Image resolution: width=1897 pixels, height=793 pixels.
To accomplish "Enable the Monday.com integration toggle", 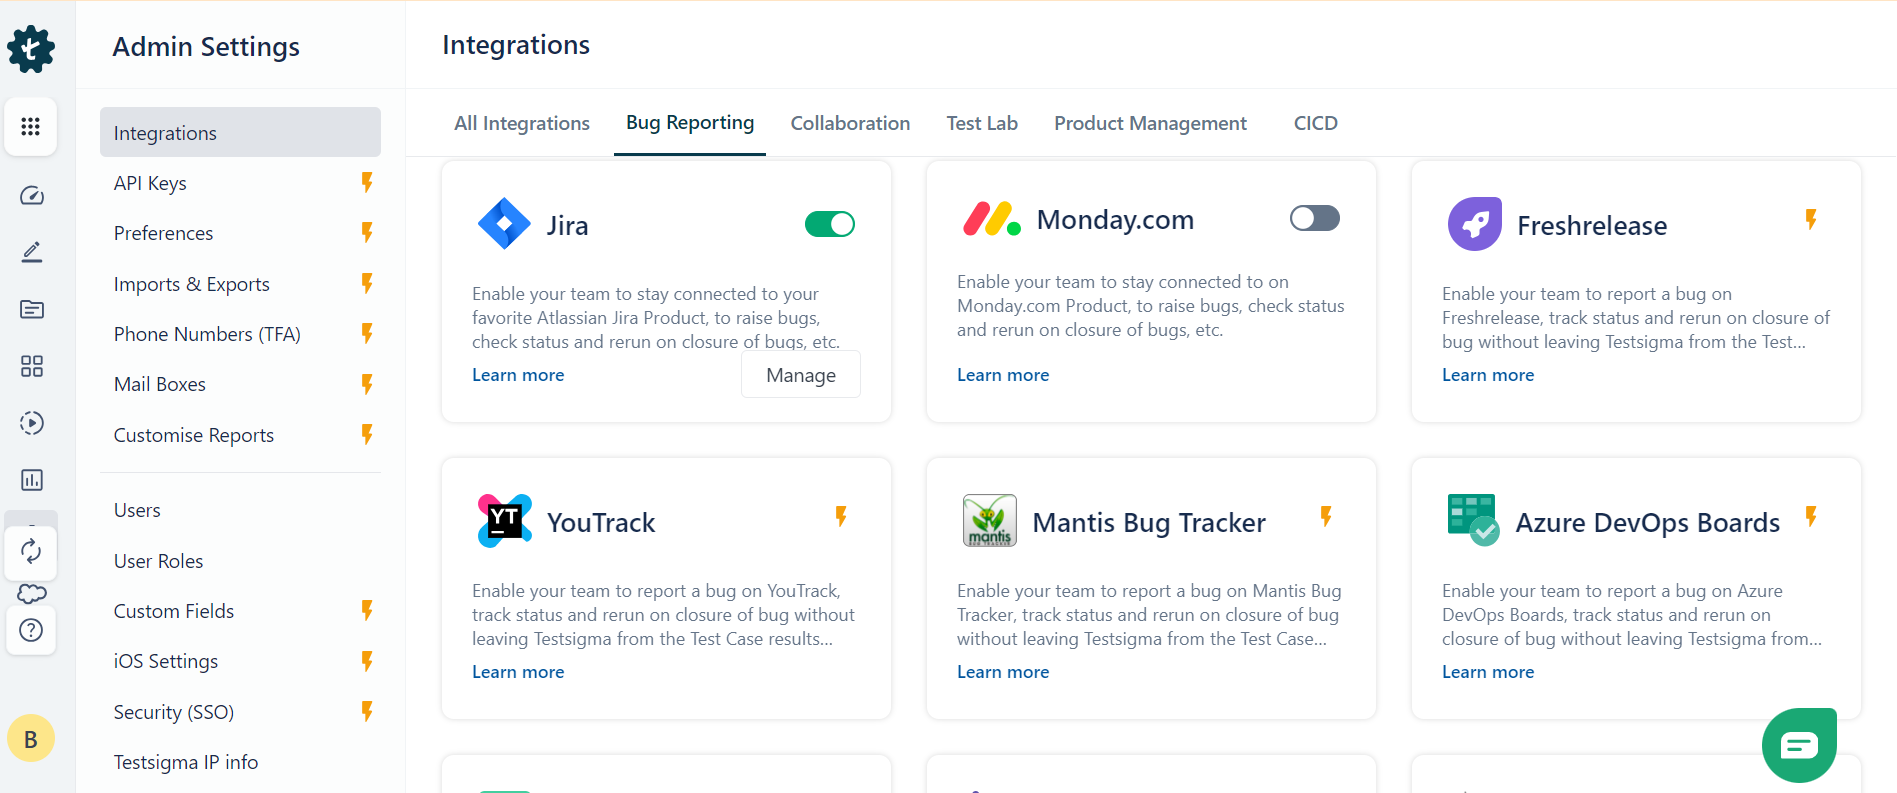I will (x=1314, y=218).
